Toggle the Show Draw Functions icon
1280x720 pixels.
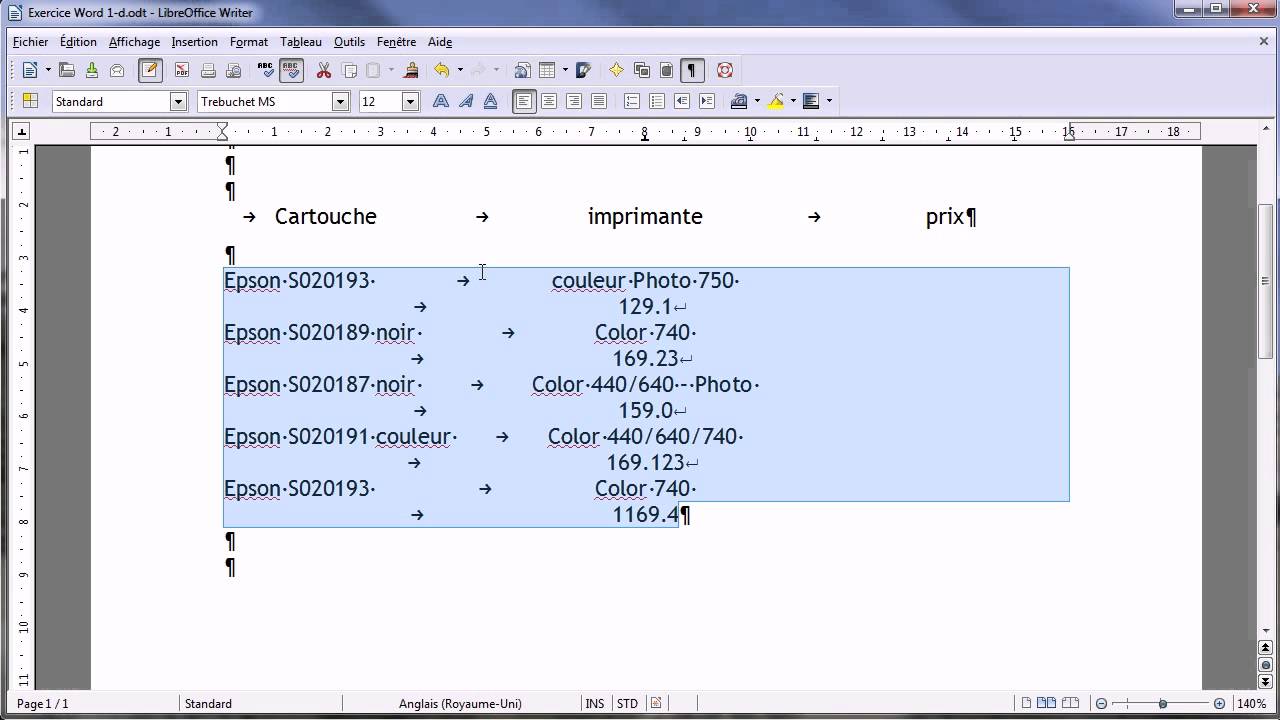[584, 70]
